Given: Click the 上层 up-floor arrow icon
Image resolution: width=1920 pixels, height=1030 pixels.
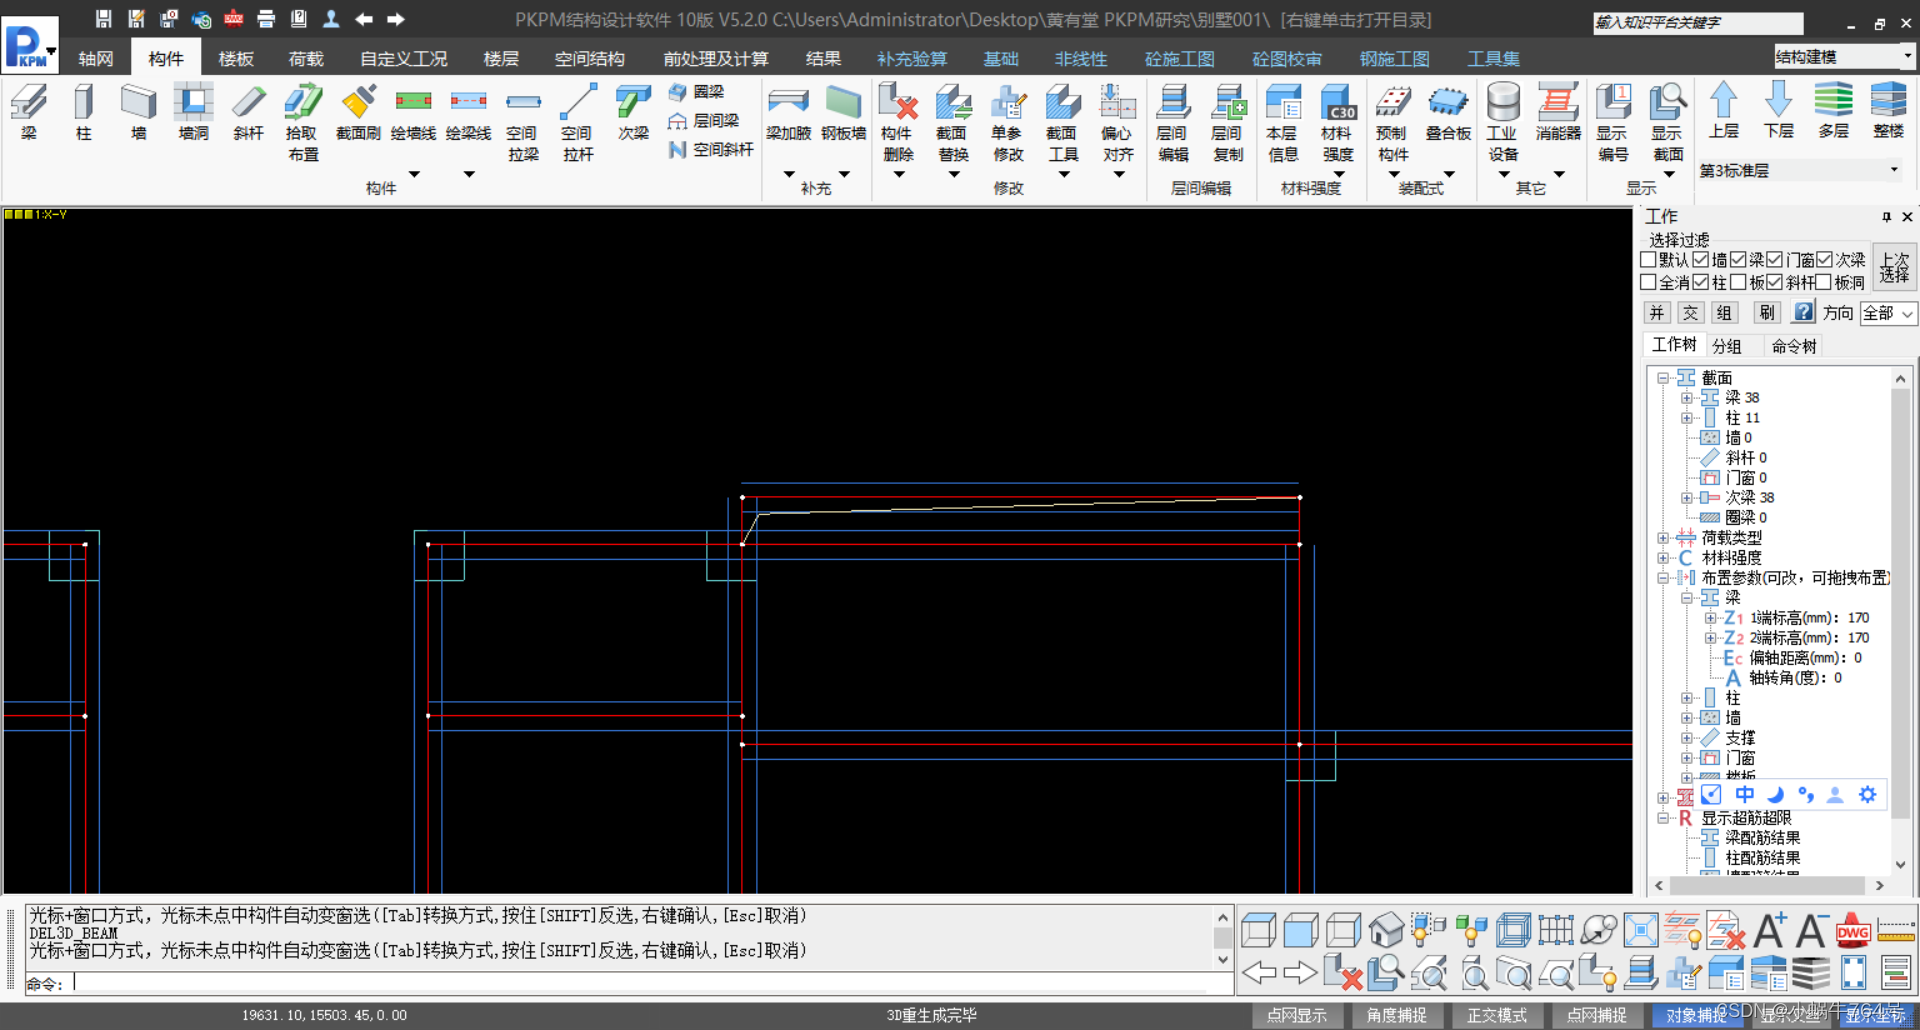Looking at the screenshot, I should point(1723,110).
